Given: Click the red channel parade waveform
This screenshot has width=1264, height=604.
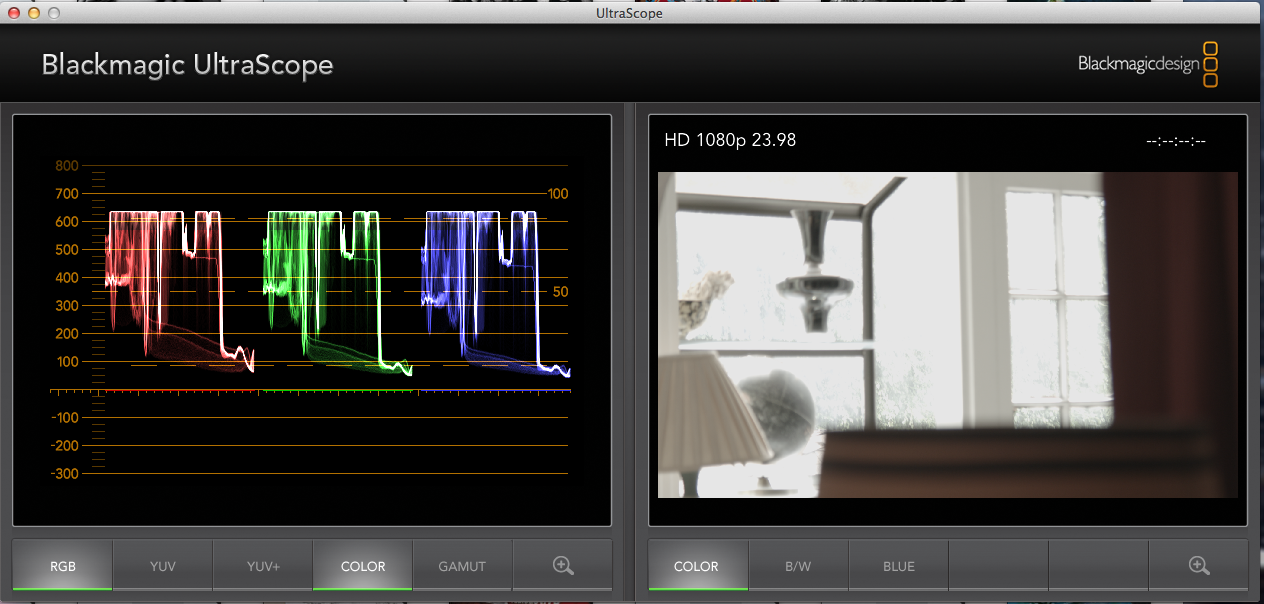Looking at the screenshot, I should click(180, 293).
